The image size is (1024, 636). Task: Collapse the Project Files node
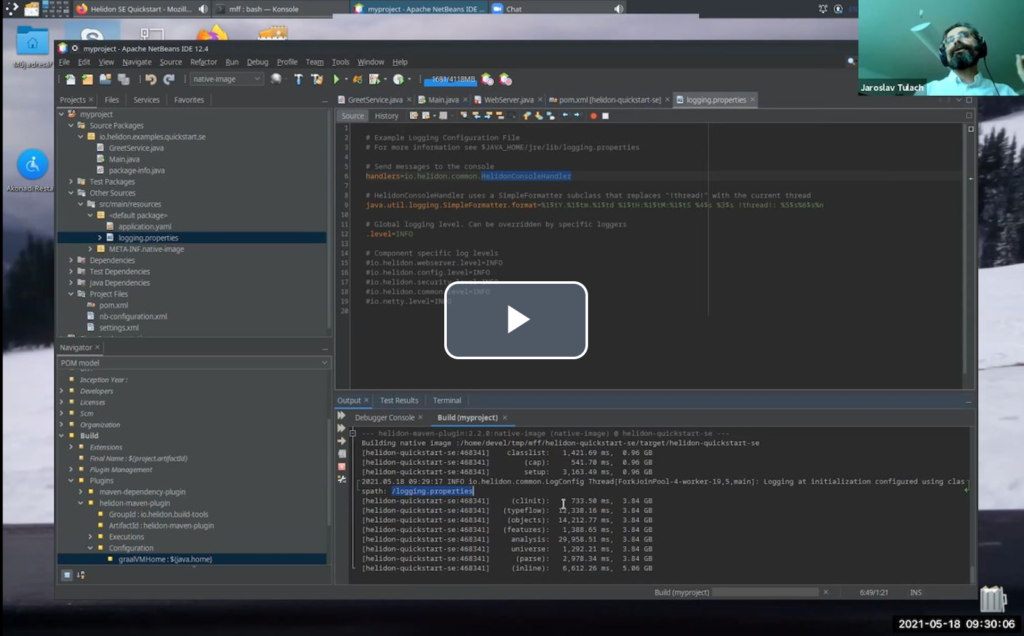coord(71,294)
